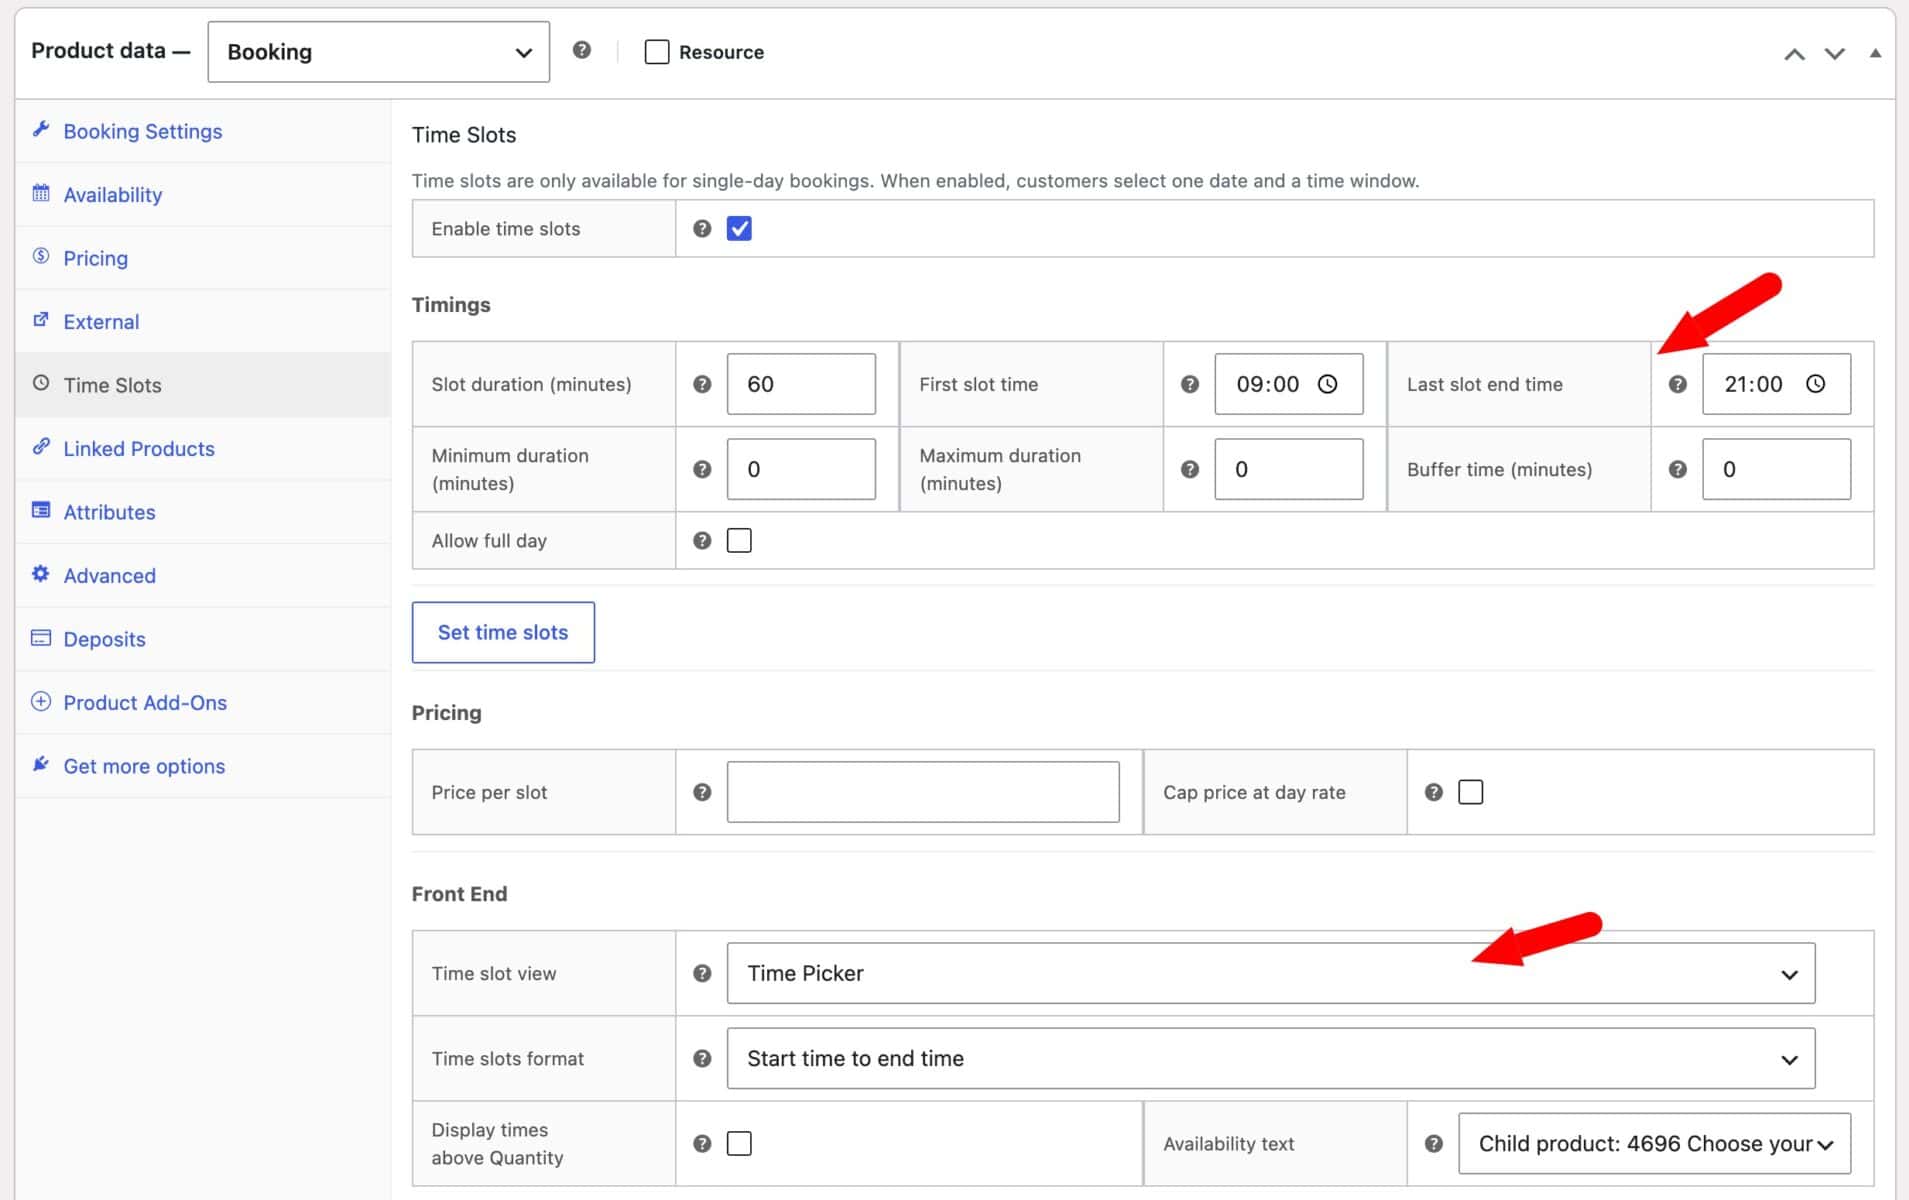Click the external-link icon beside External
Viewport: 1909px width, 1200px height.
click(41, 320)
